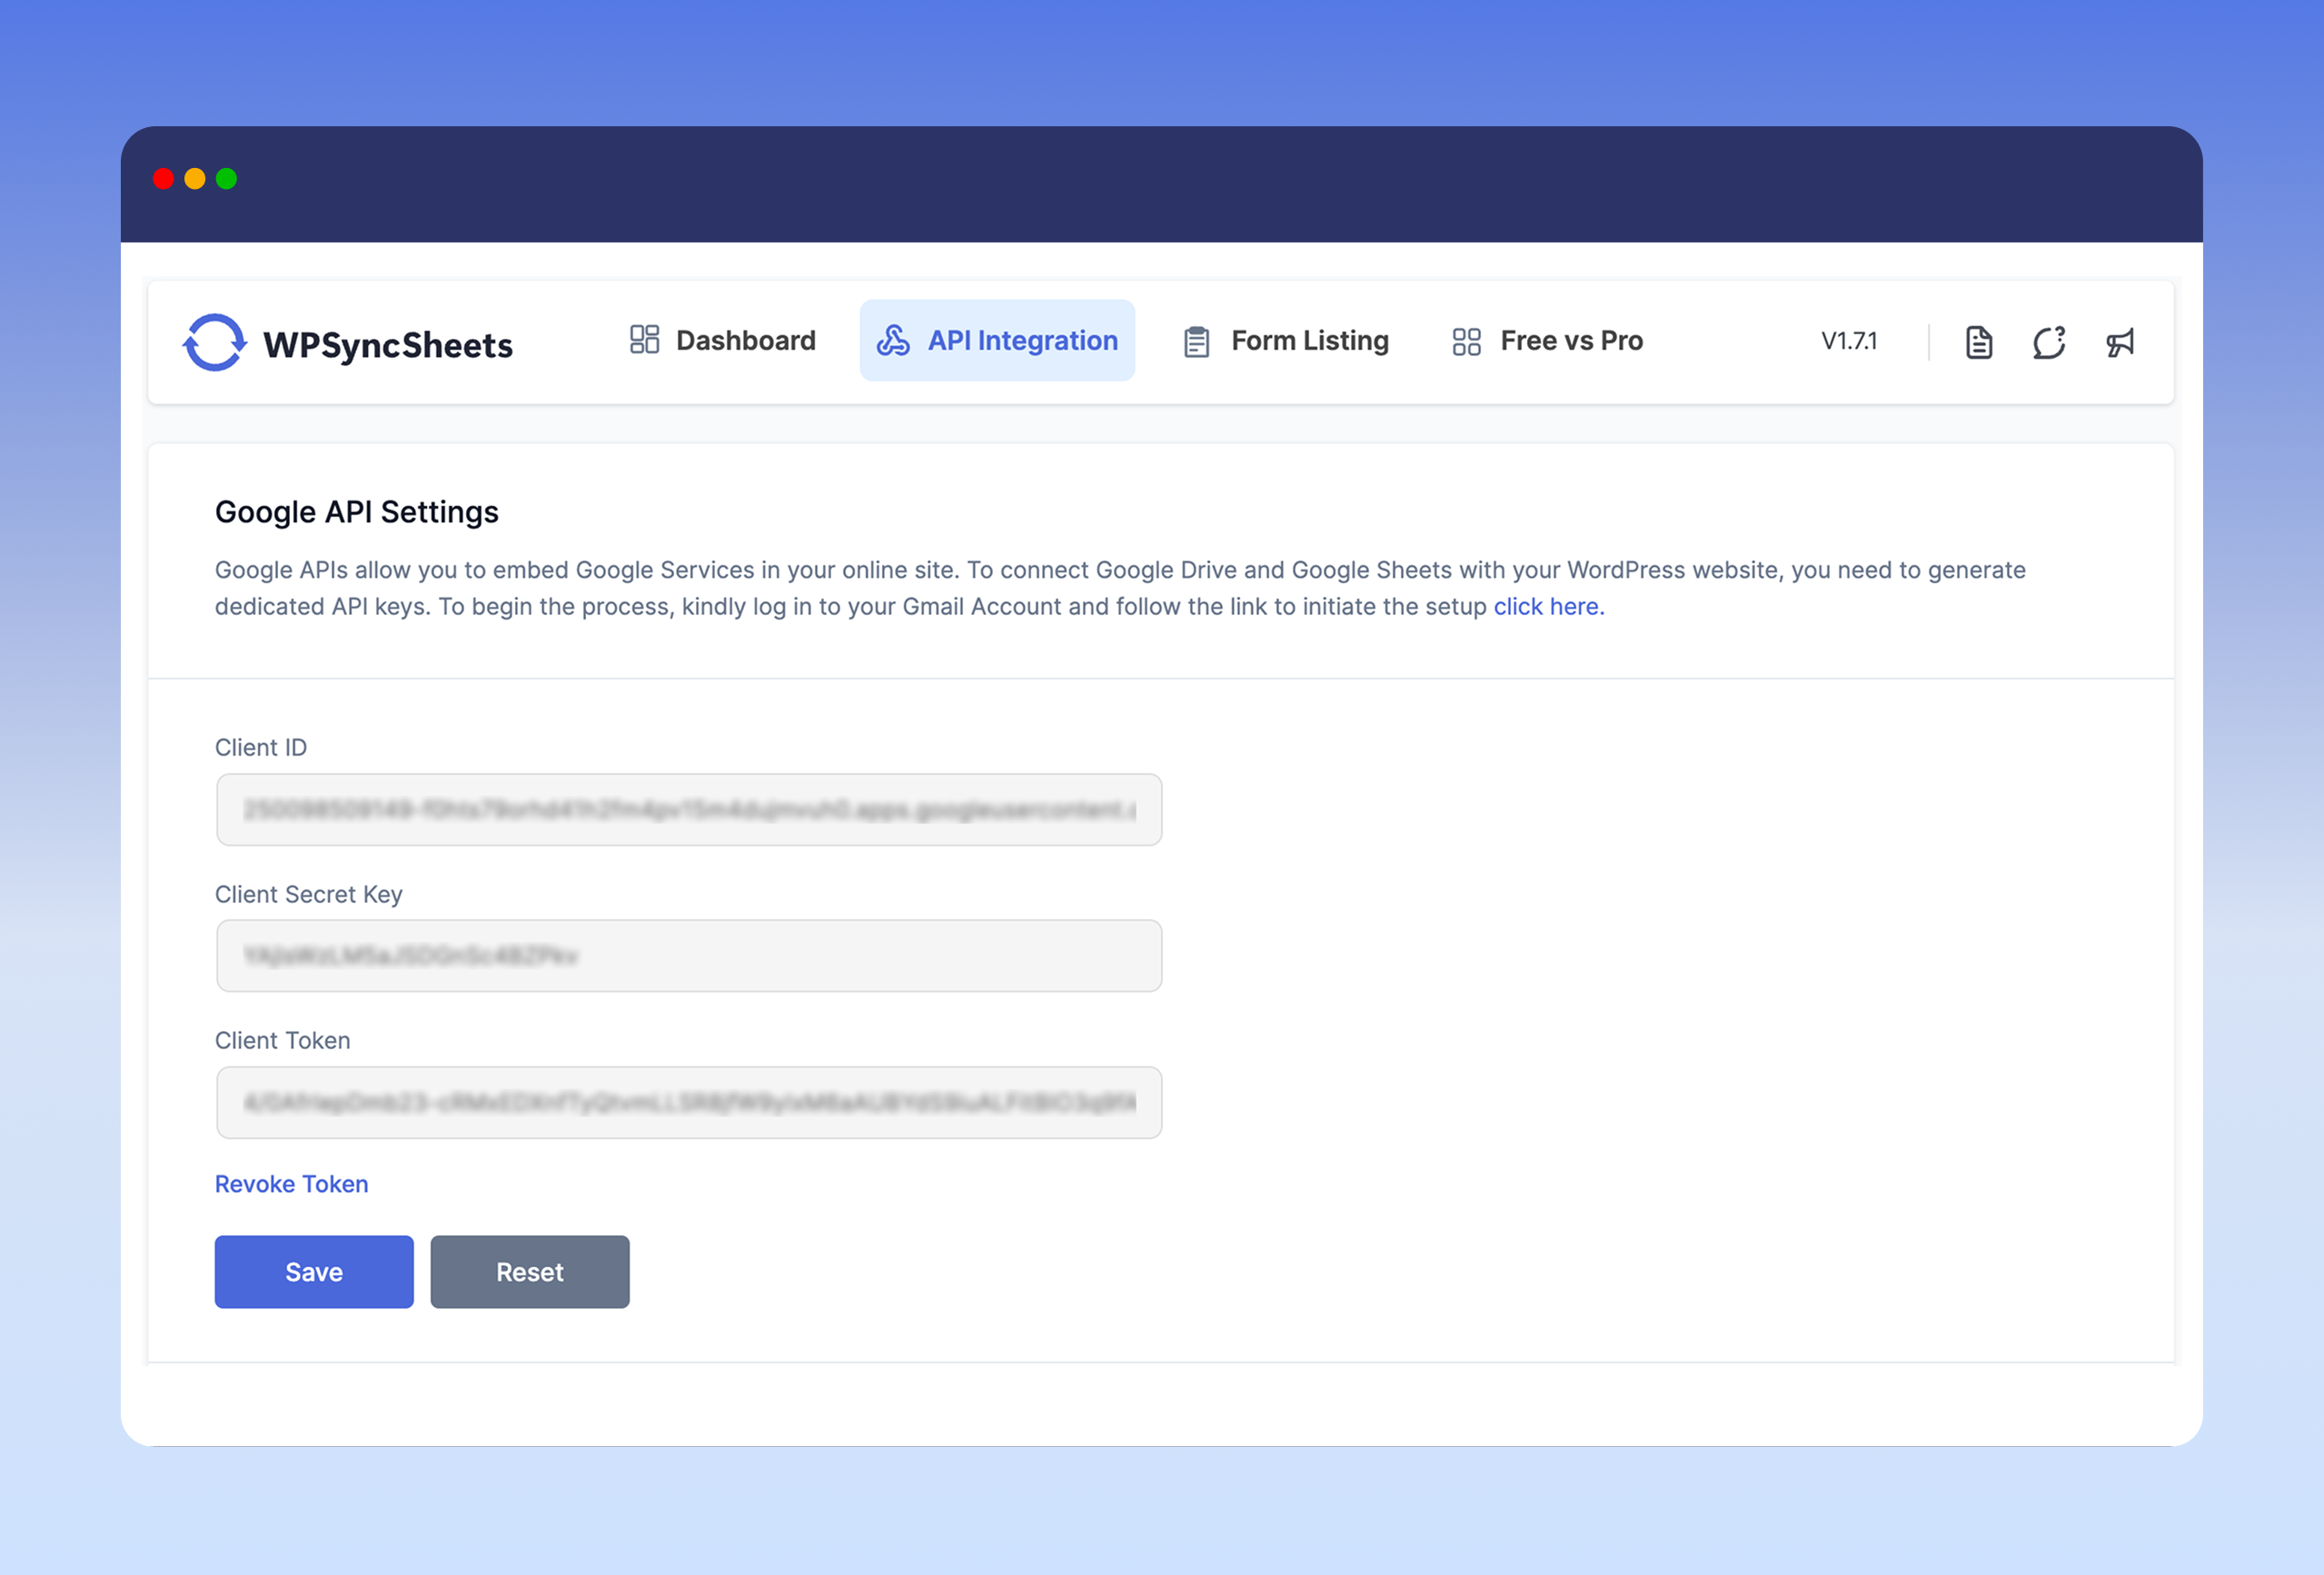Focus the Client ID input field
The image size is (2324, 1575).
click(x=689, y=809)
